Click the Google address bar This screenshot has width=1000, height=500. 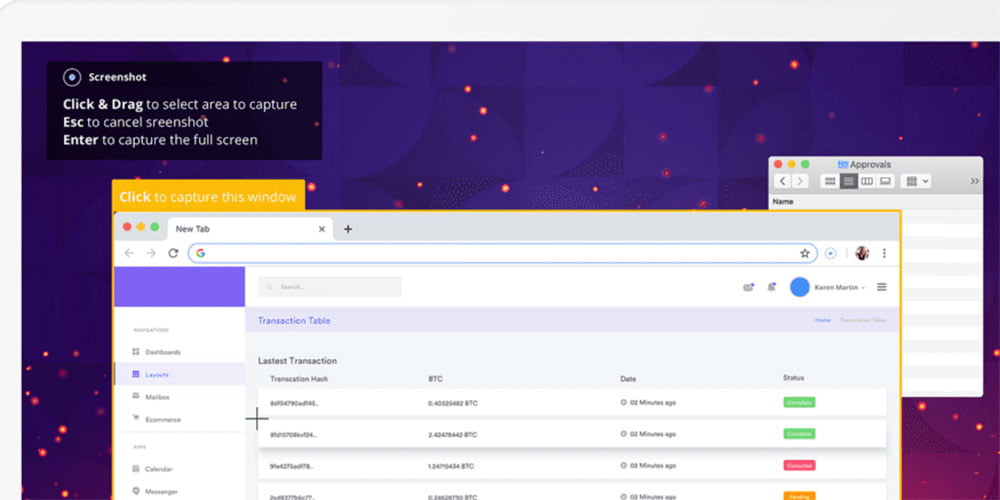tap(503, 253)
